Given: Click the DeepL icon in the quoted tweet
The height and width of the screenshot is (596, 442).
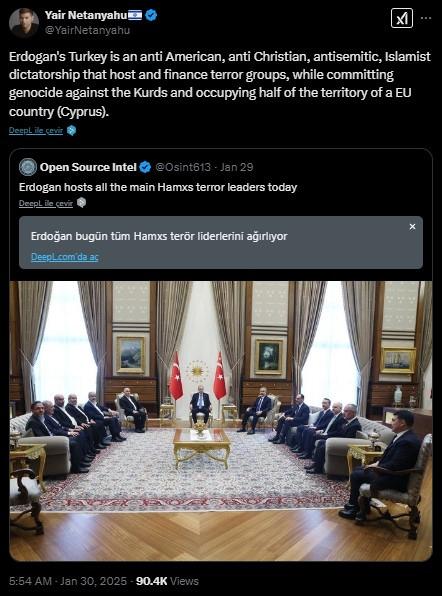Looking at the screenshot, I should pyautogui.click(x=81, y=203).
